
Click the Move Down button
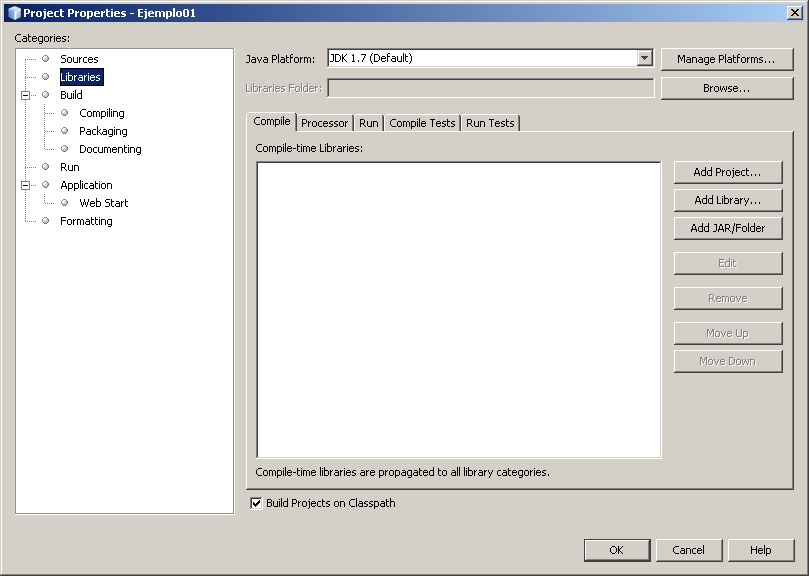point(727,361)
